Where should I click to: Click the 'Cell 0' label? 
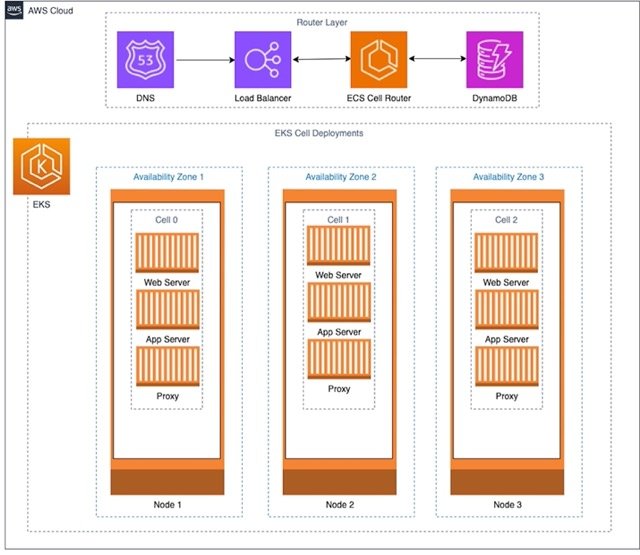pyautogui.click(x=167, y=220)
